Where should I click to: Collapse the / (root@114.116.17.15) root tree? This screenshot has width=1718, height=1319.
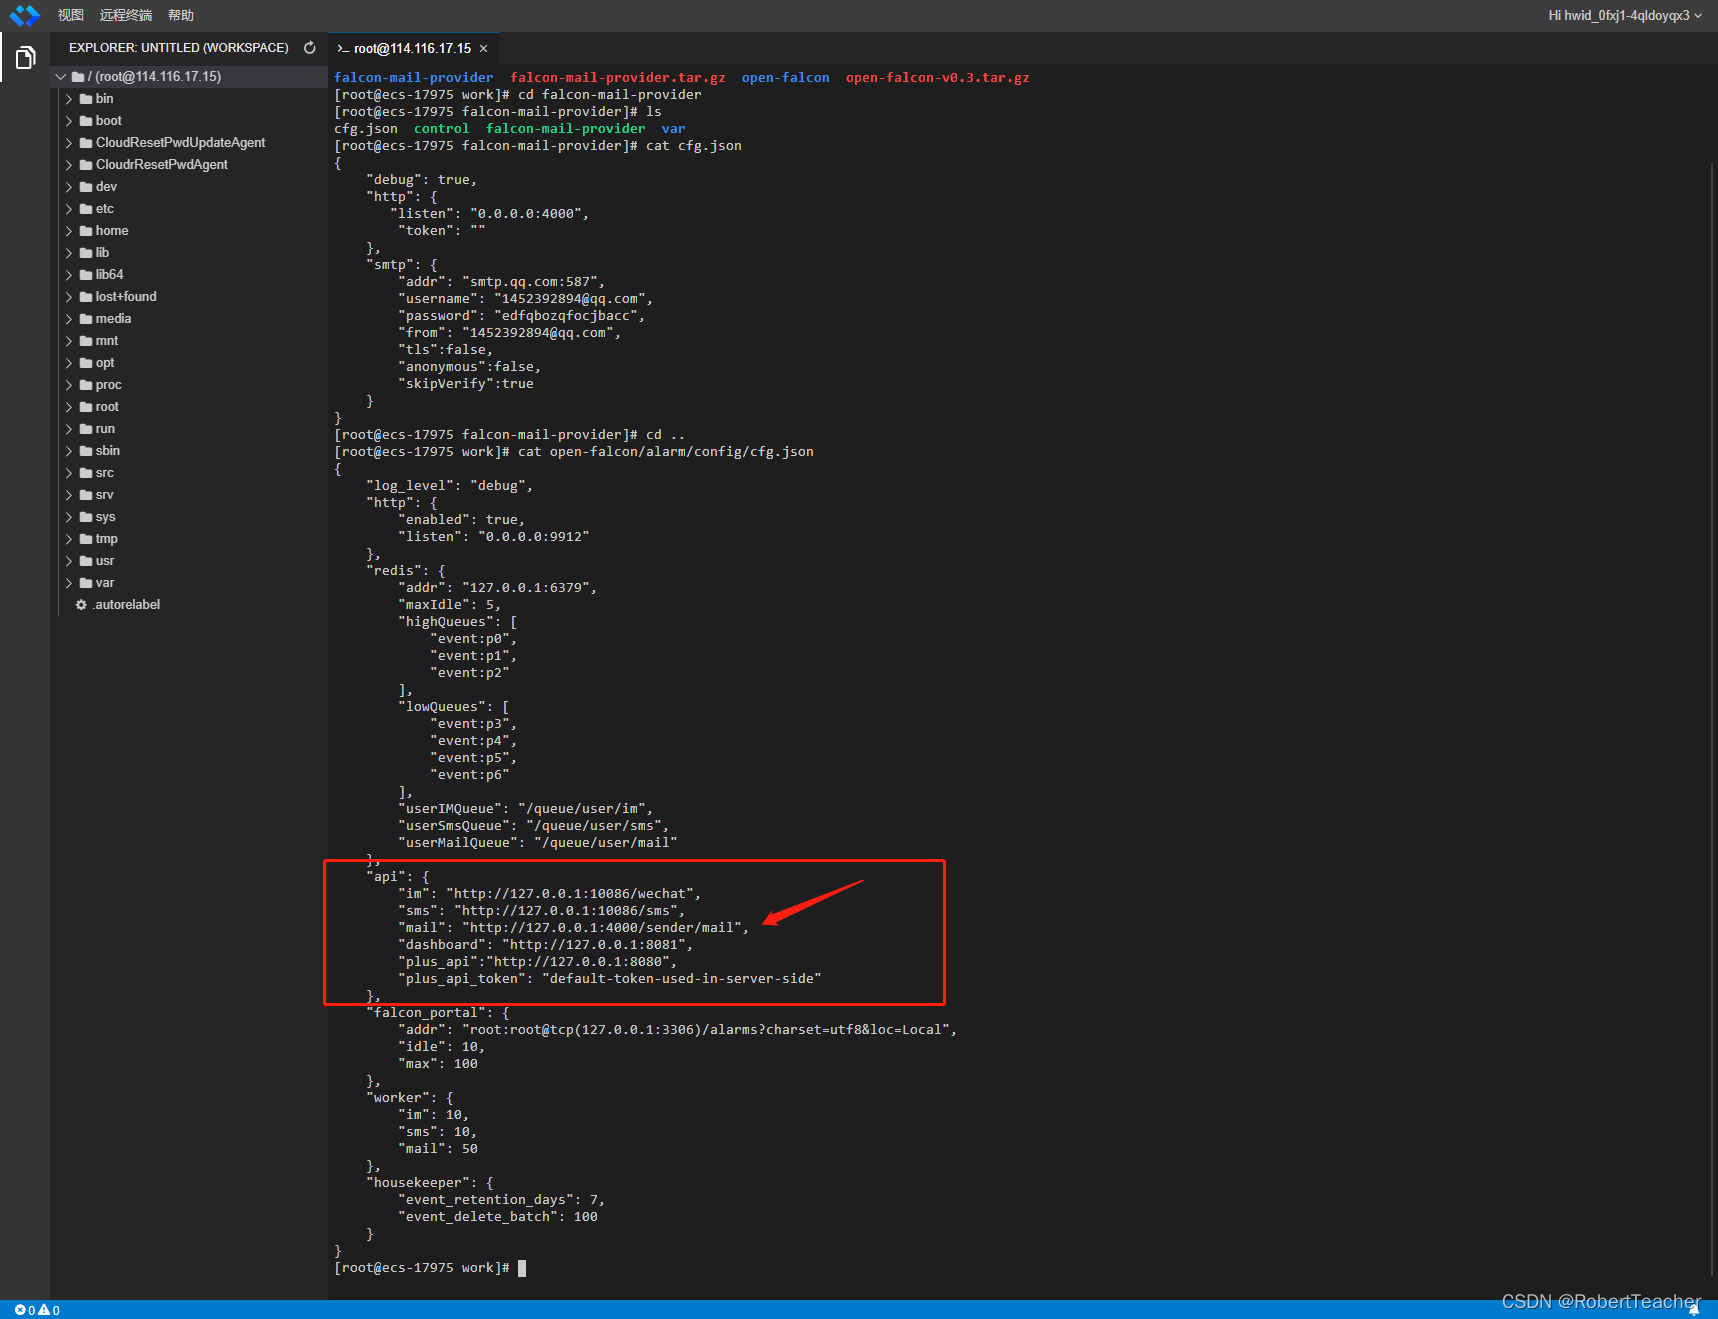(x=61, y=77)
